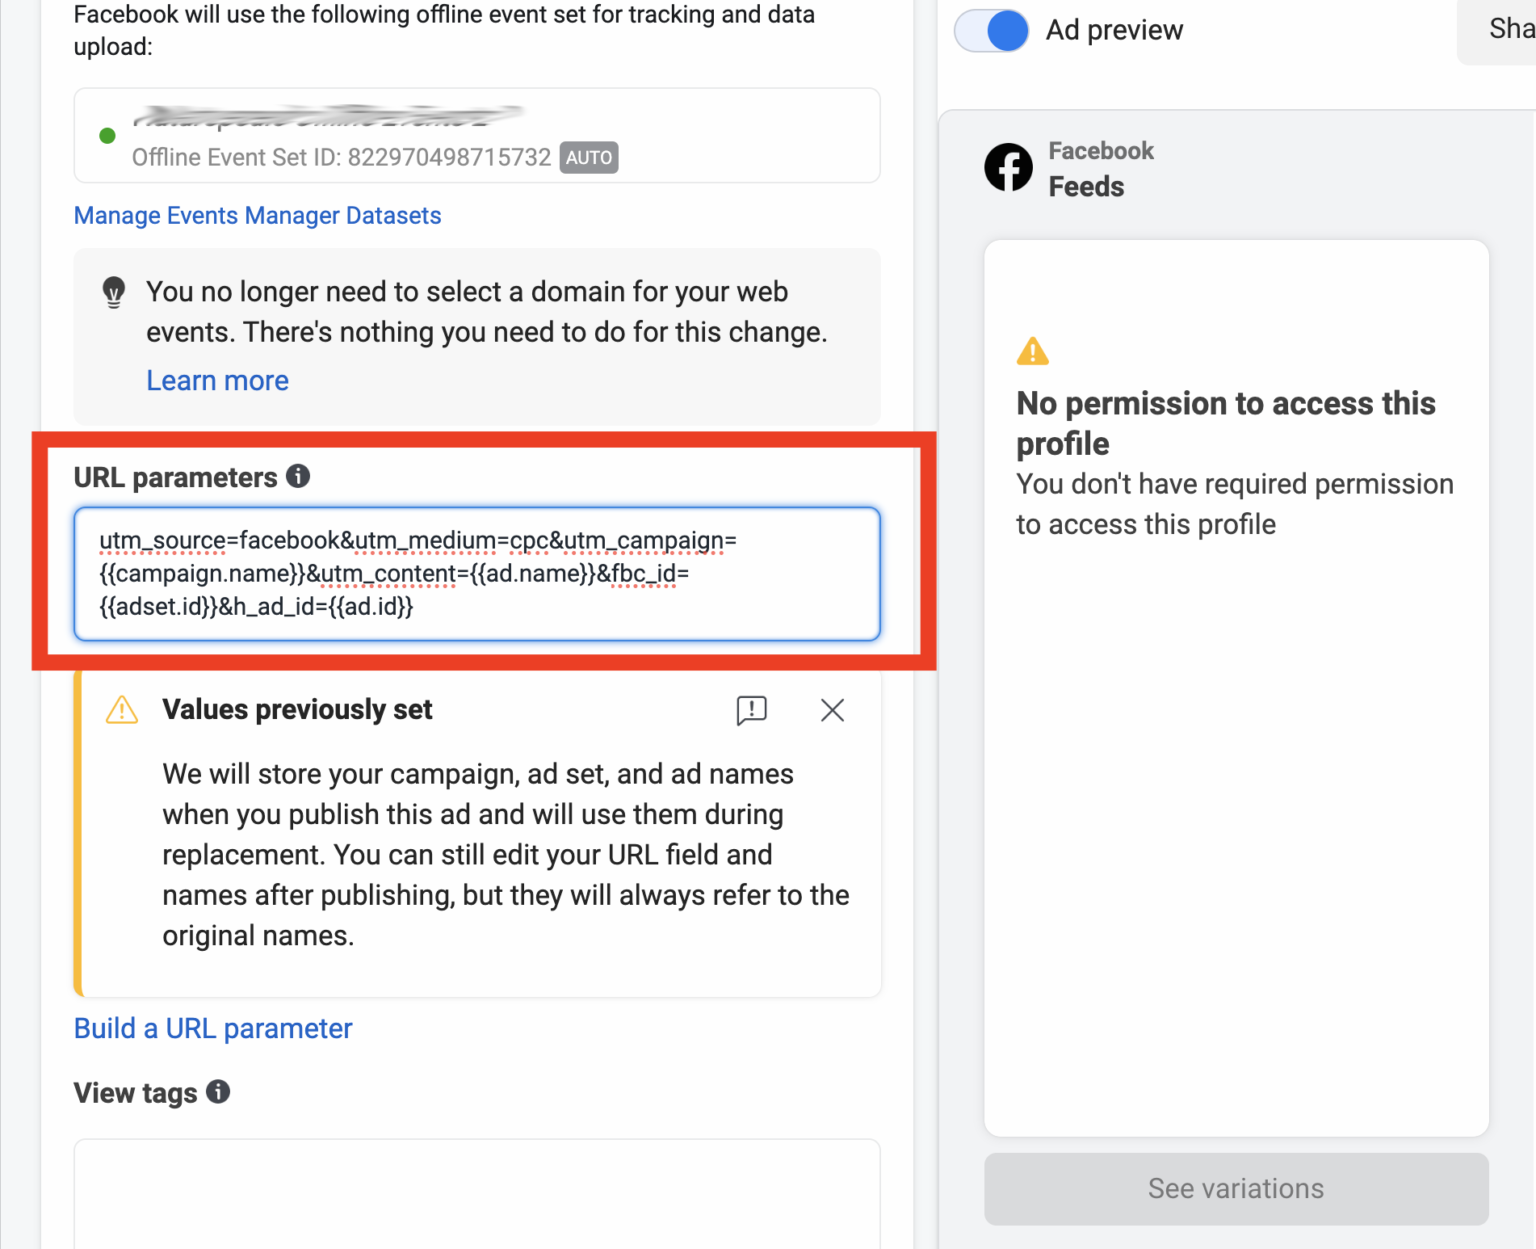The height and width of the screenshot is (1249, 1536).
Task: Click inside the View tags text box
Action: coord(477,1193)
